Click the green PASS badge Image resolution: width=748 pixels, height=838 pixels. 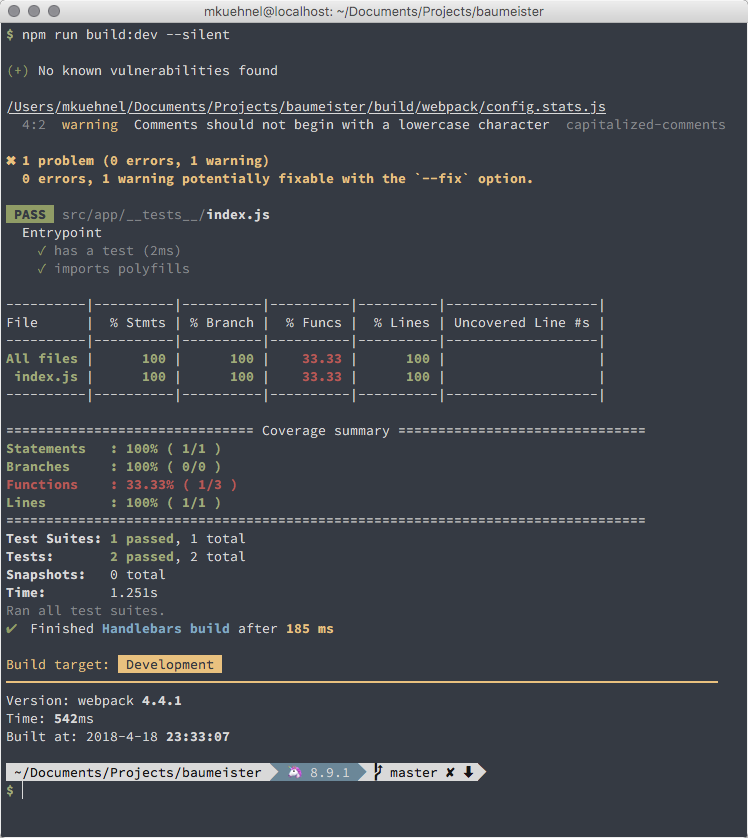30,214
